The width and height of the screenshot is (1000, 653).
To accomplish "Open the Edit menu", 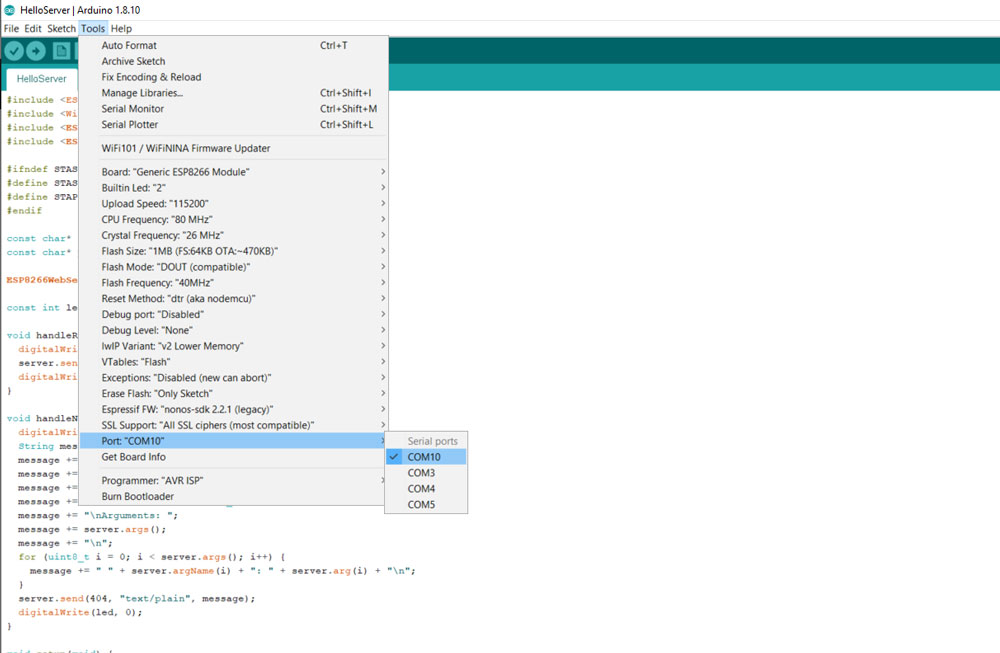I will click(x=33, y=28).
